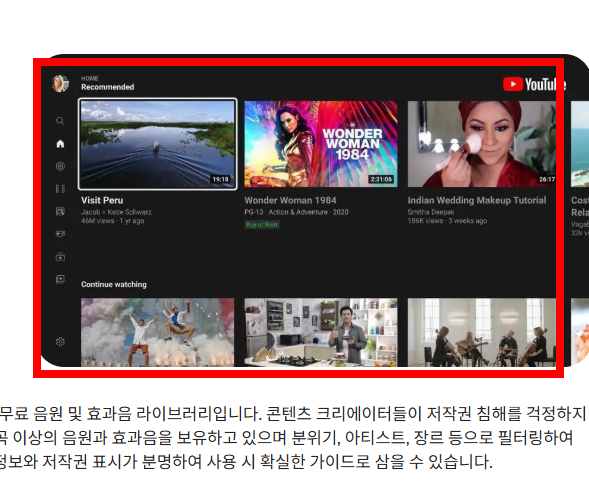Click the 2:31:05 duration badge
This screenshot has height=485, width=589.
[381, 179]
